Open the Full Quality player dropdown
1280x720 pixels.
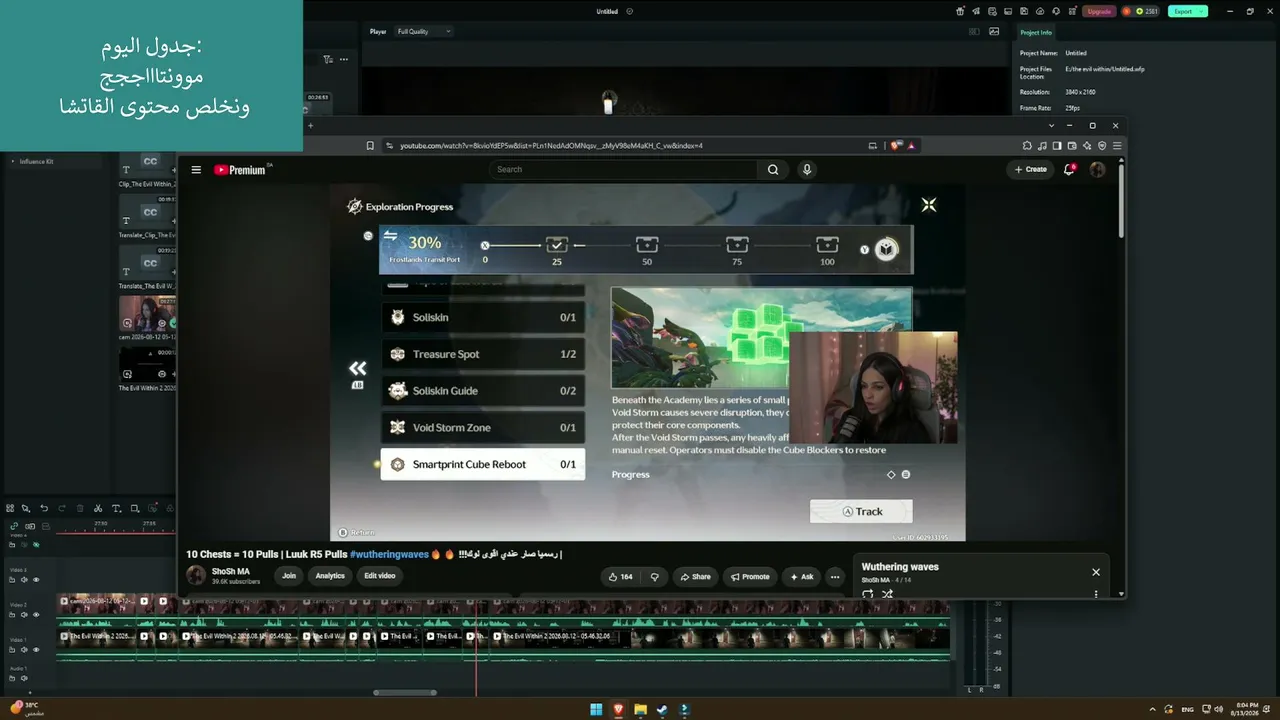[x=424, y=31]
